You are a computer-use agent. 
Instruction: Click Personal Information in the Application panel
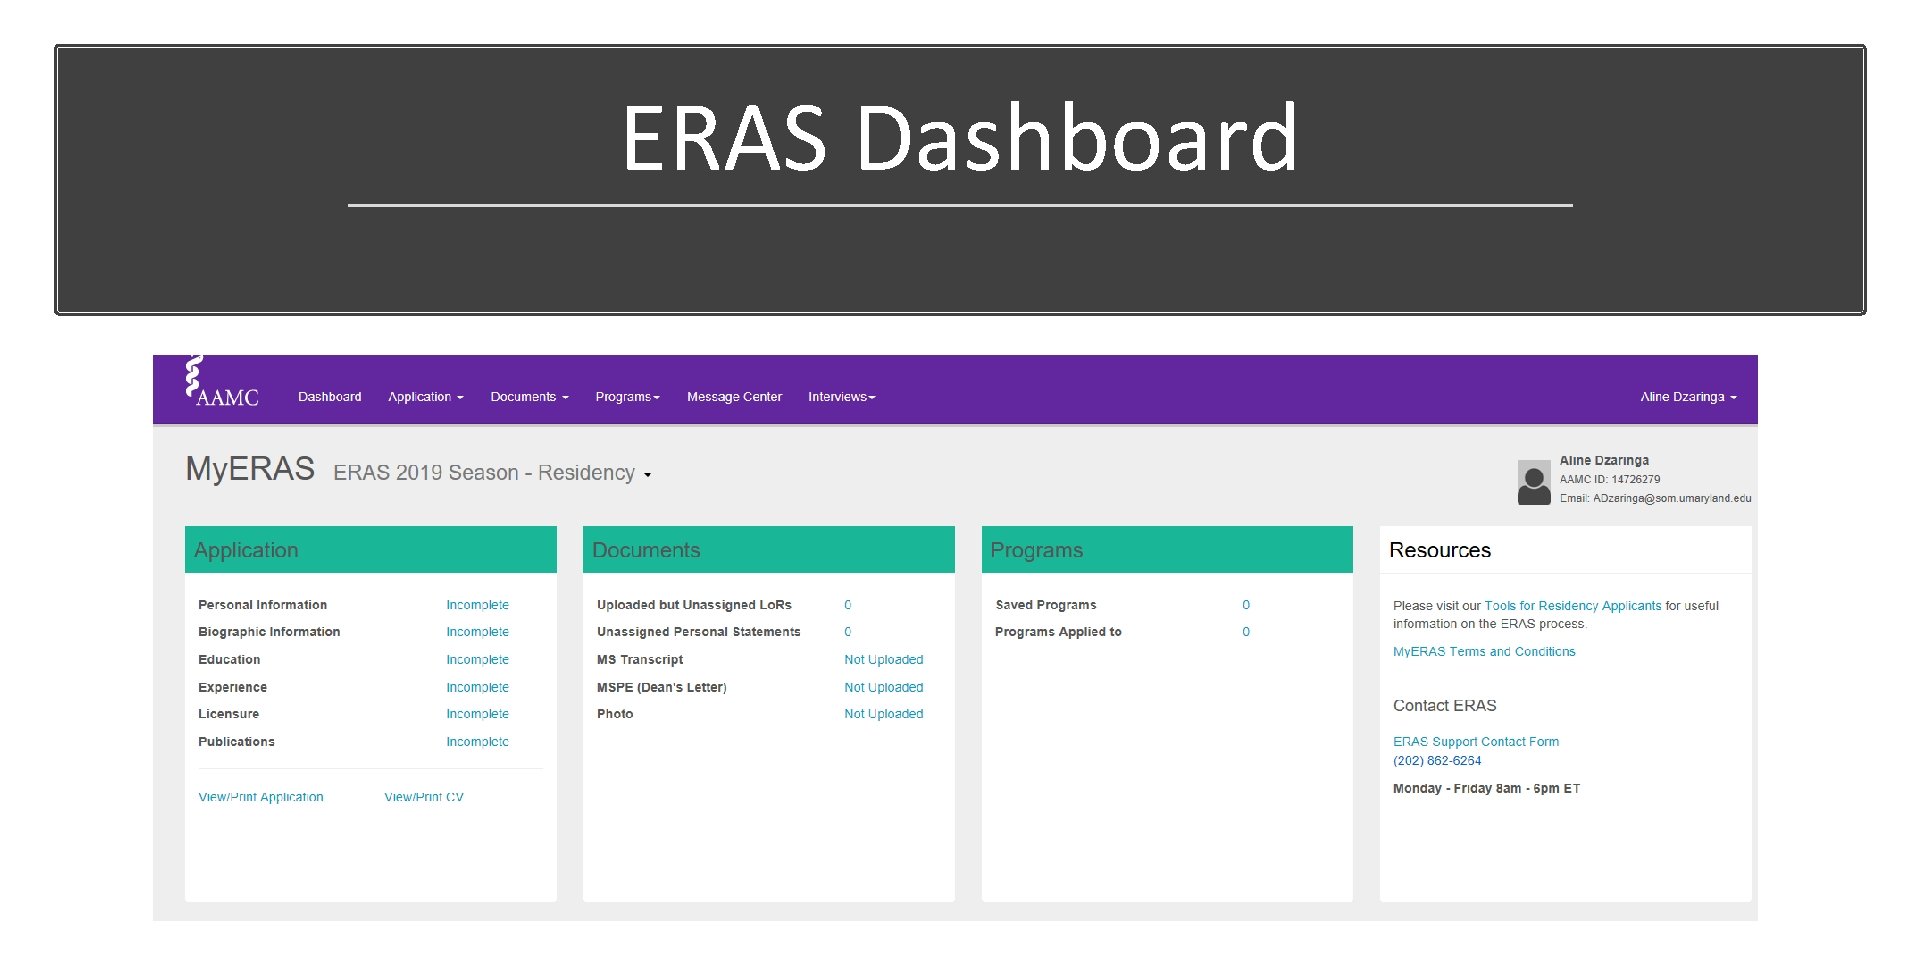tap(262, 604)
